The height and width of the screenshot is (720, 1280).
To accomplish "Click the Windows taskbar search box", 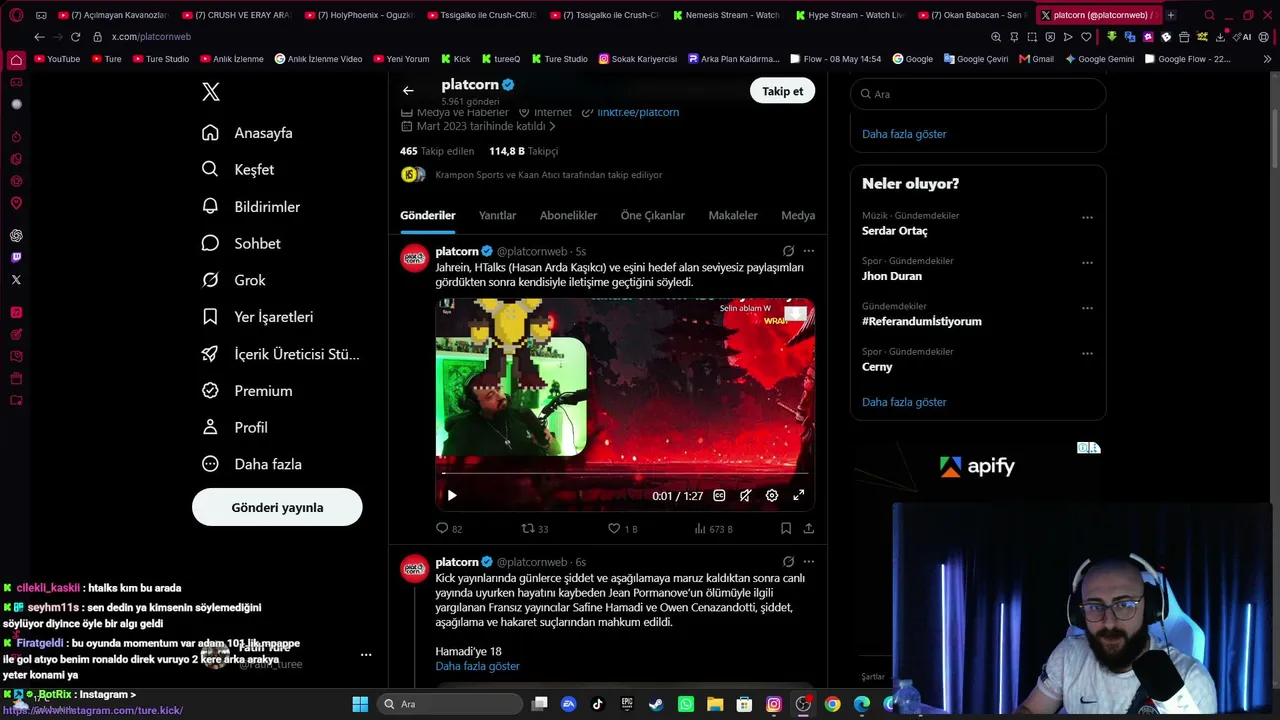I will (450, 704).
